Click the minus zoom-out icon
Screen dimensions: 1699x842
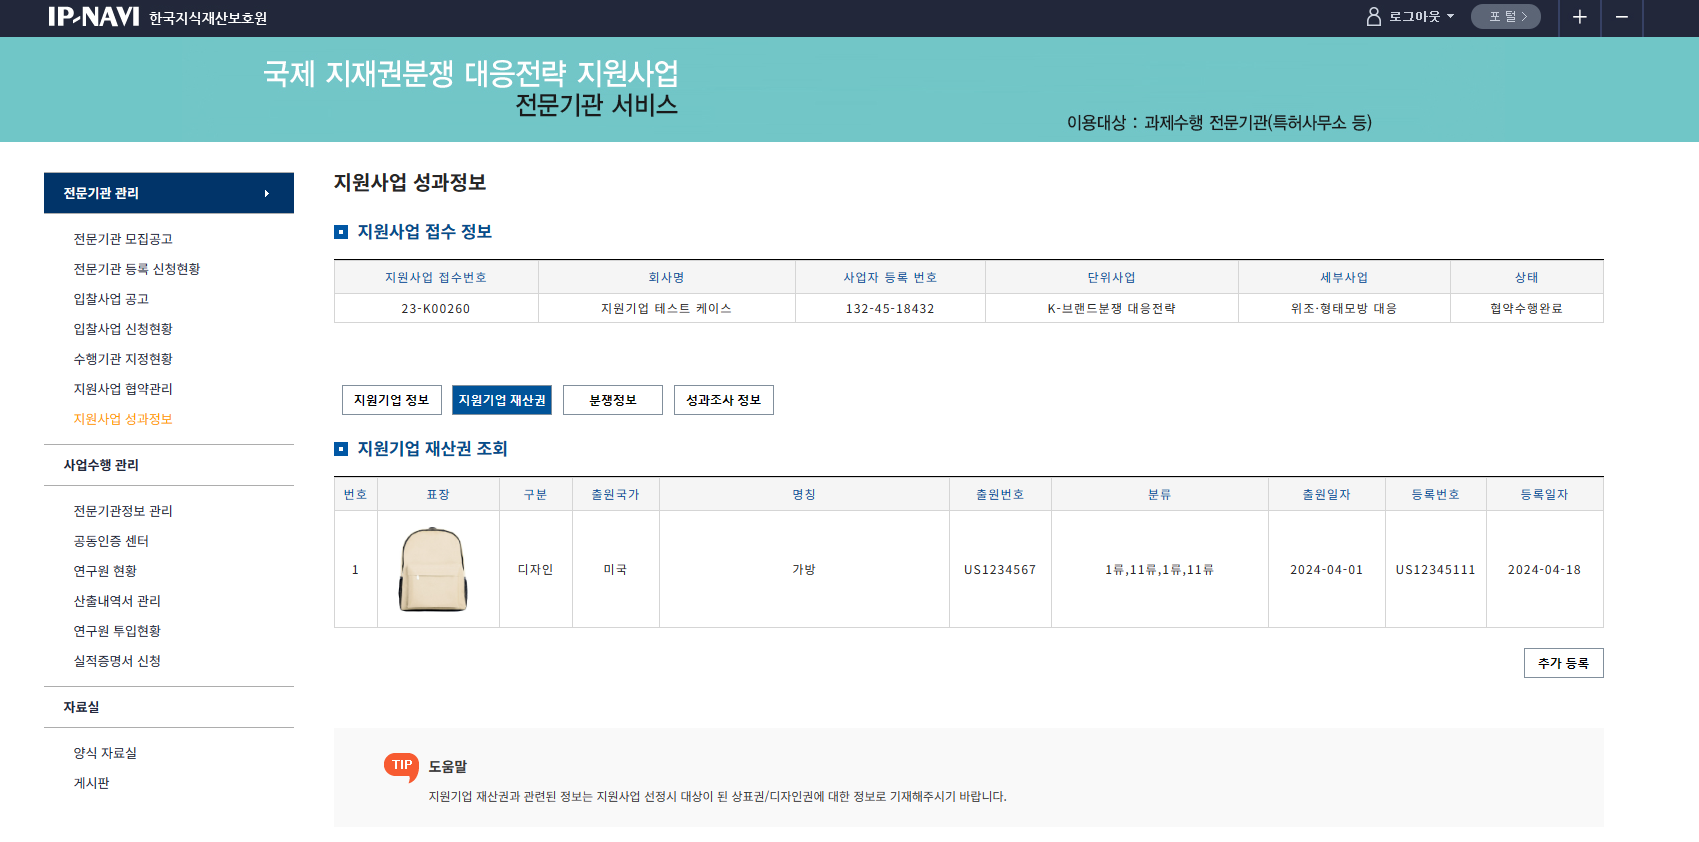pos(1622,17)
